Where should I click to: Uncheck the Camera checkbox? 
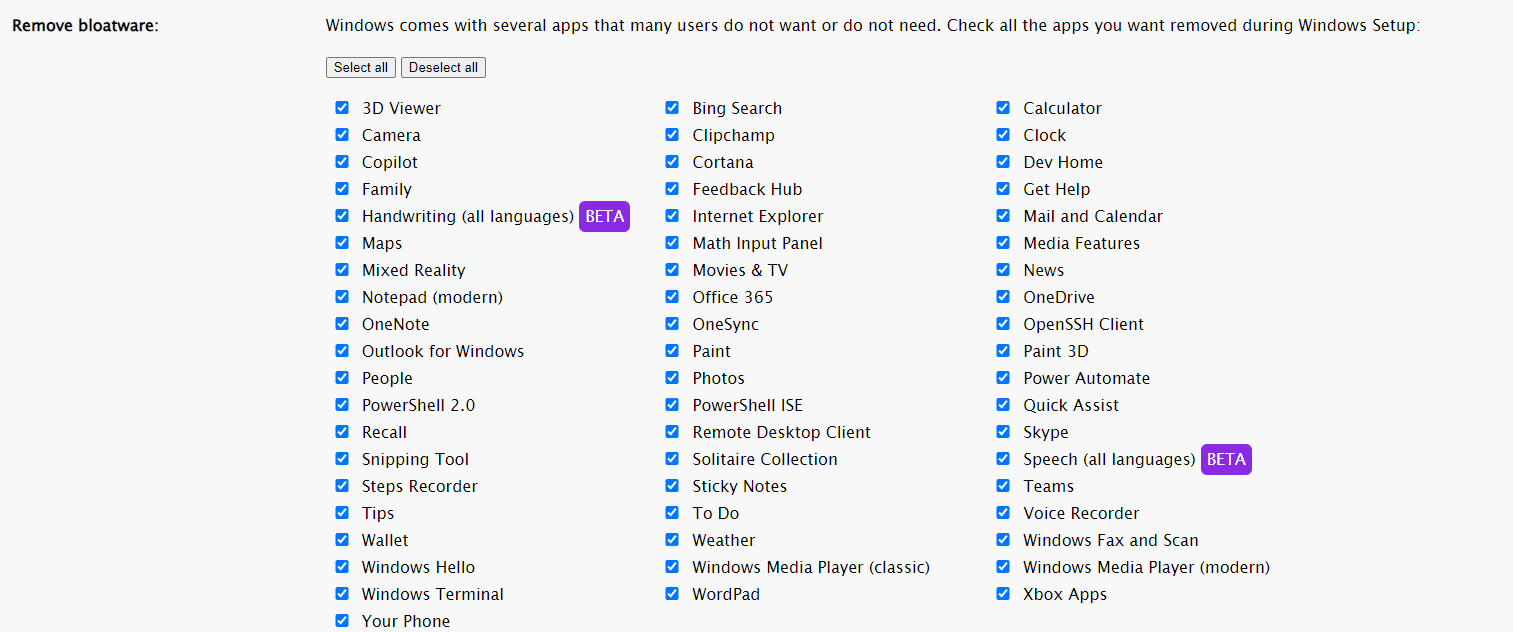pyautogui.click(x=342, y=135)
